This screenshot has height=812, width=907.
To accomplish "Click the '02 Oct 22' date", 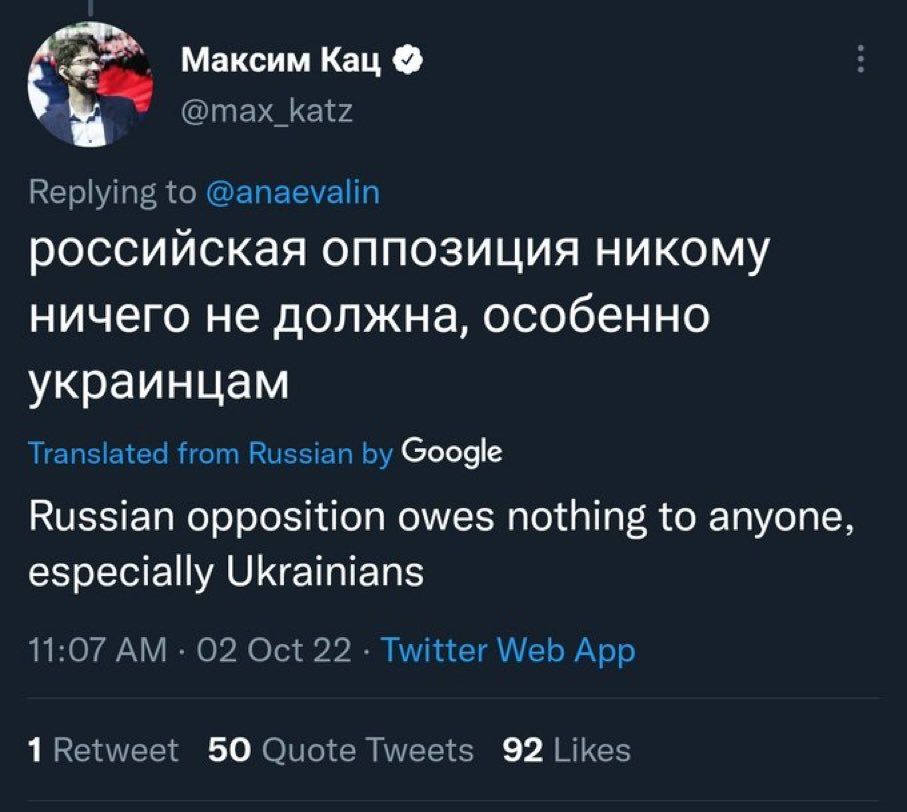I will (261, 651).
